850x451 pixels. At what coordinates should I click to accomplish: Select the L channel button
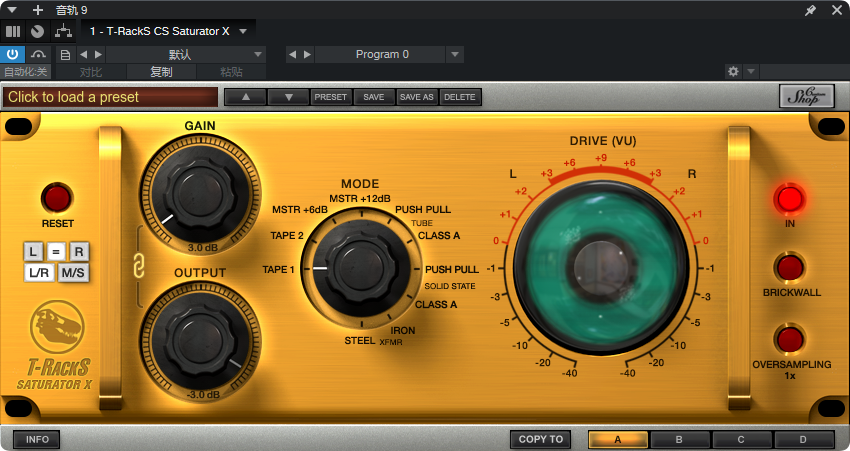pos(33,252)
